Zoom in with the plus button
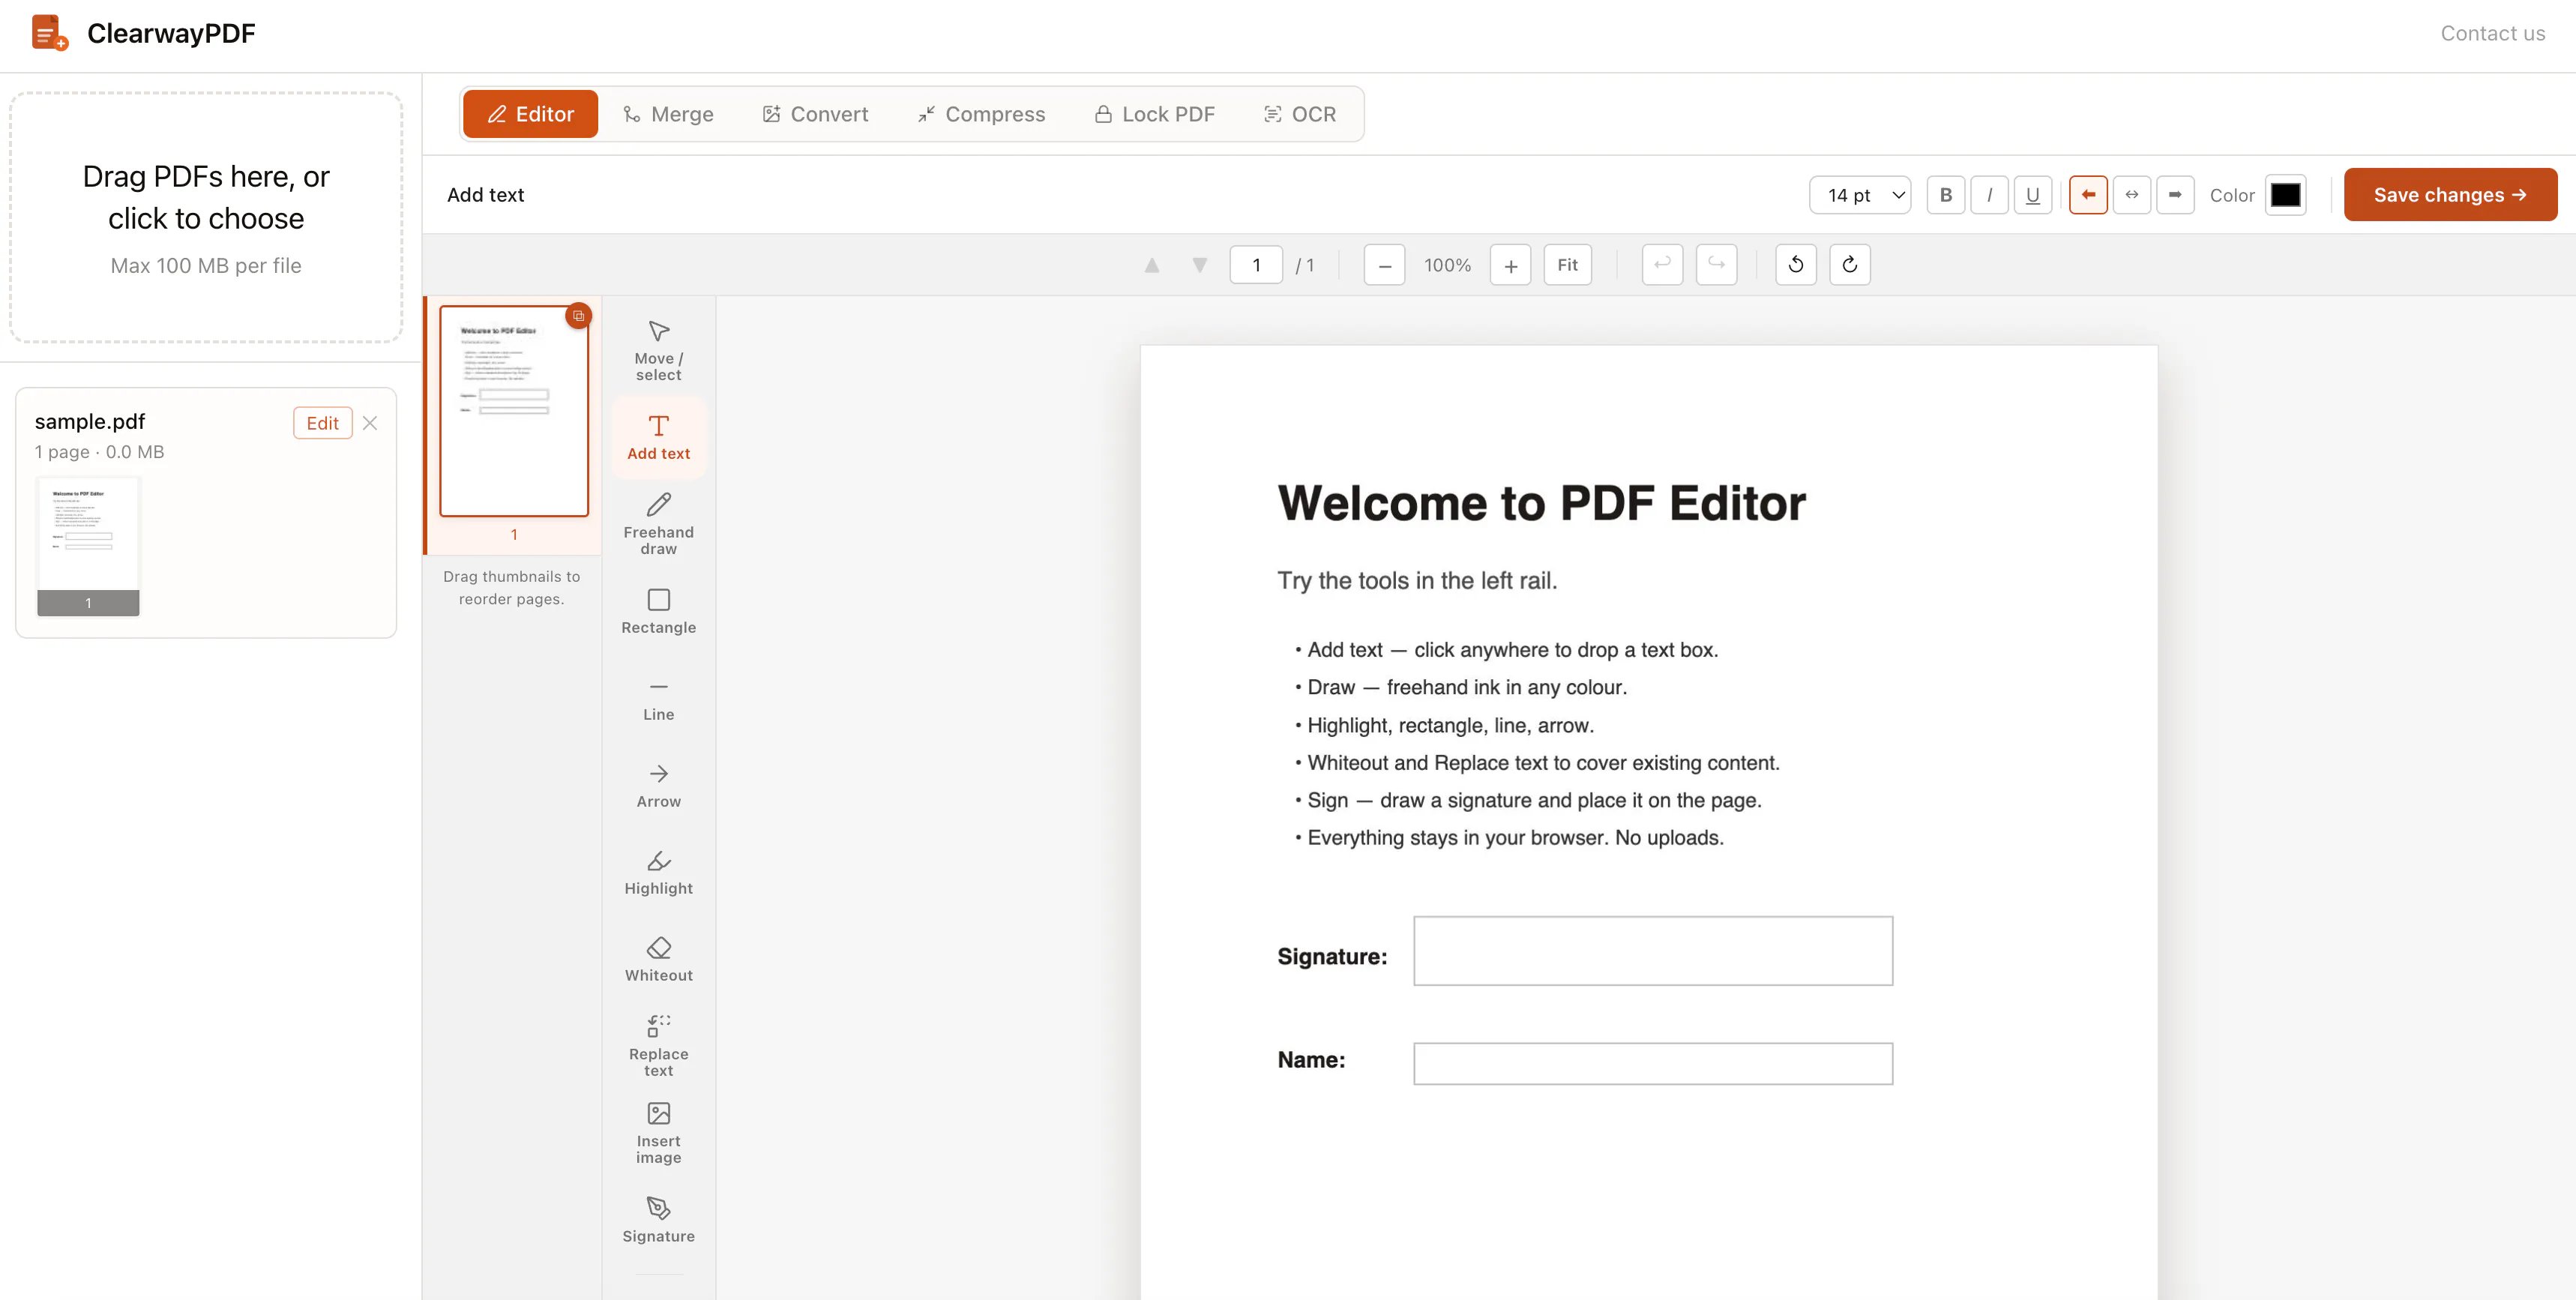 click(1510, 265)
